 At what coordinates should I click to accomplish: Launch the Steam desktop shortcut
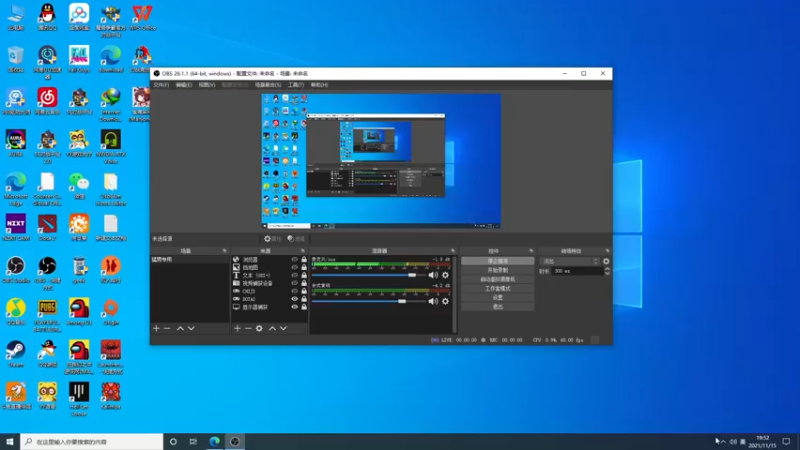[x=16, y=354]
